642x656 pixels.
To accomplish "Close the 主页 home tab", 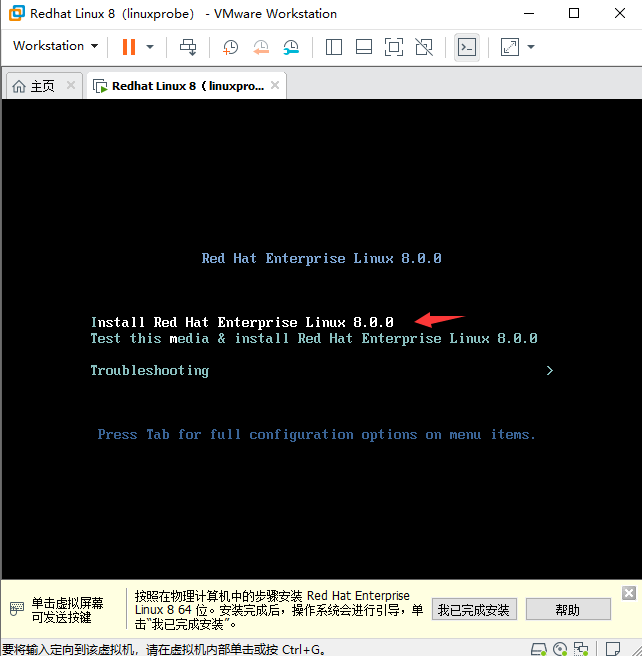I will coord(71,85).
